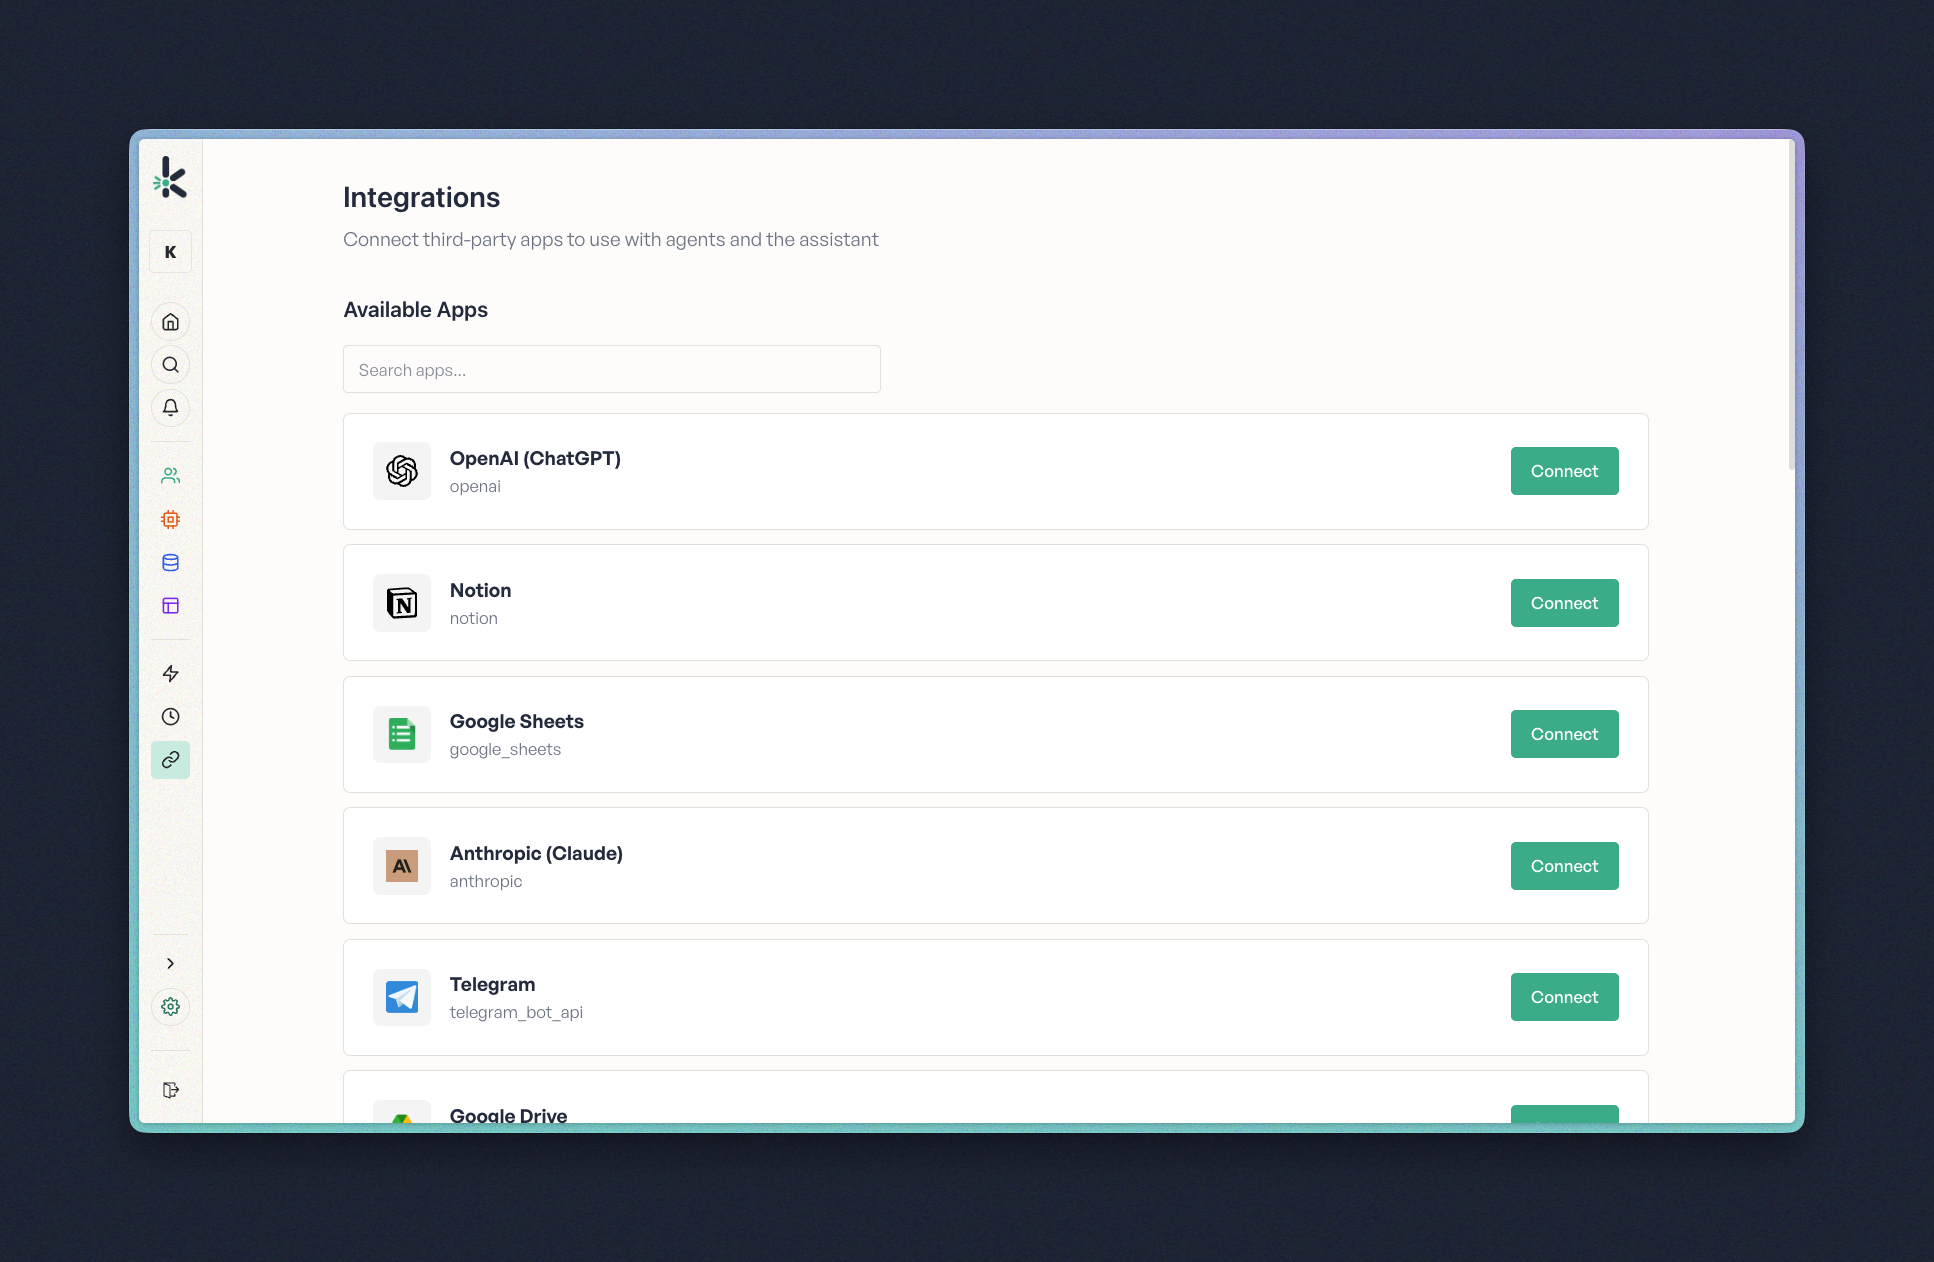
Task: Go to Home in sidebar
Action: pyautogui.click(x=170, y=322)
